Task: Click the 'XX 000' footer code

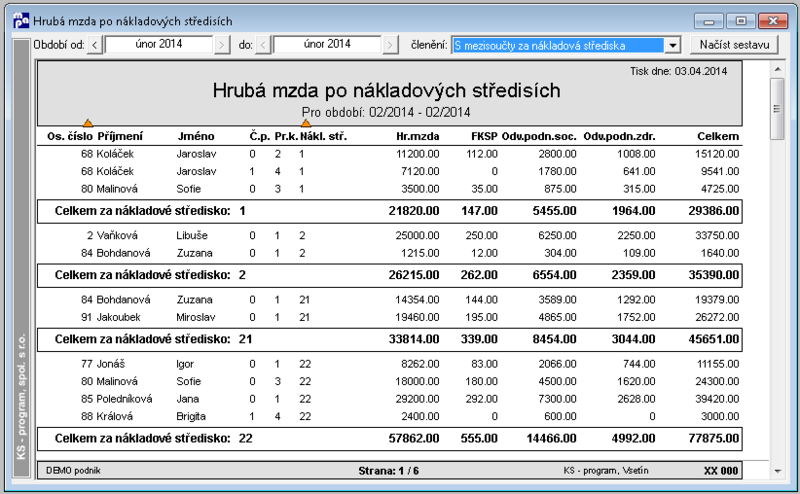Action: click(721, 471)
